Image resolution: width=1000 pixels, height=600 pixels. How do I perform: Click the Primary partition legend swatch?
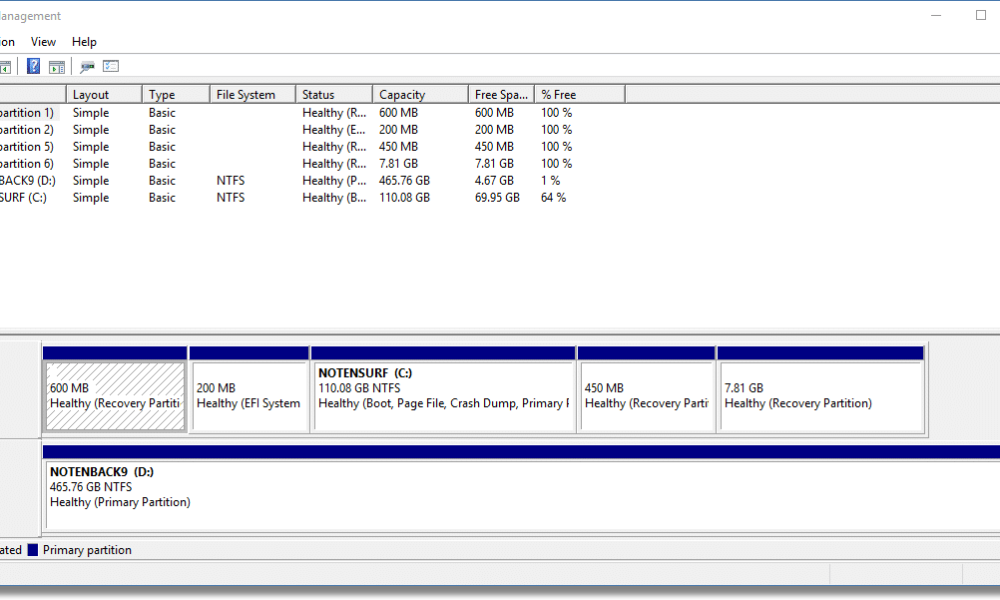click(x=33, y=549)
